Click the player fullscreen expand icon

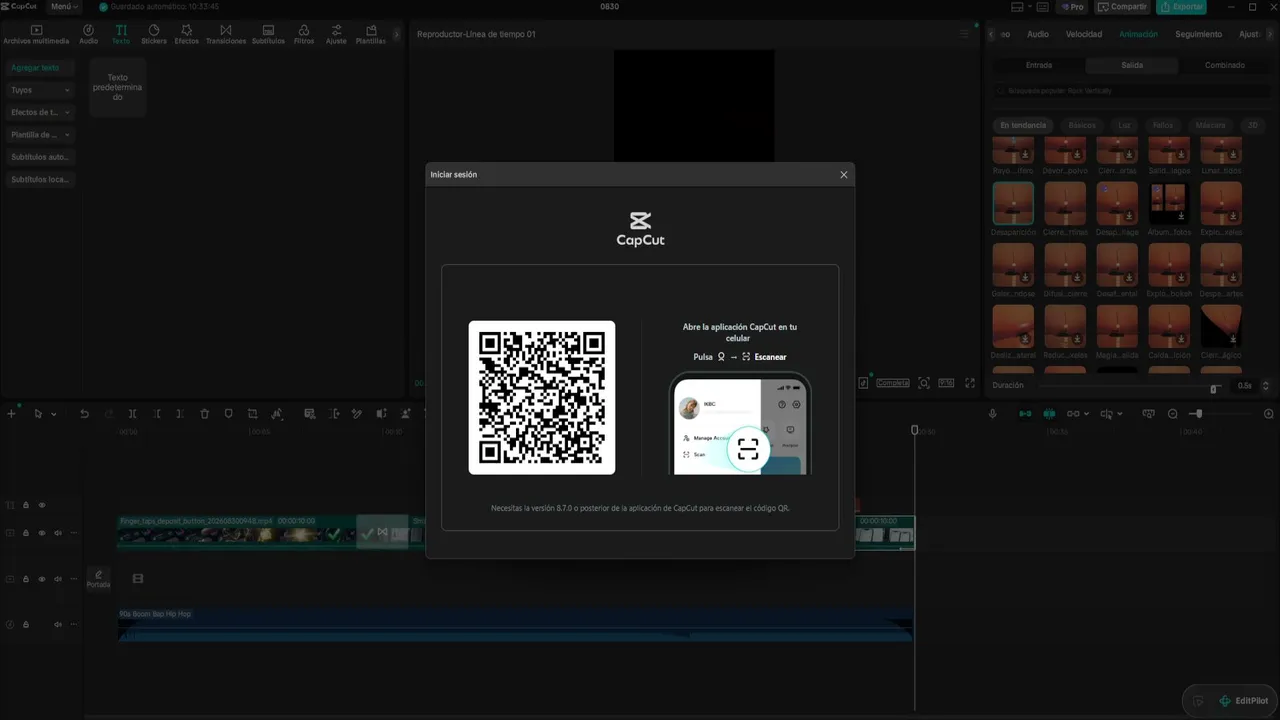(969, 383)
